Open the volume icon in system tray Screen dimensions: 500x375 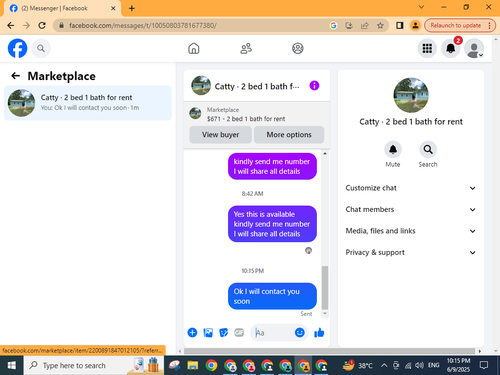[x=419, y=366]
